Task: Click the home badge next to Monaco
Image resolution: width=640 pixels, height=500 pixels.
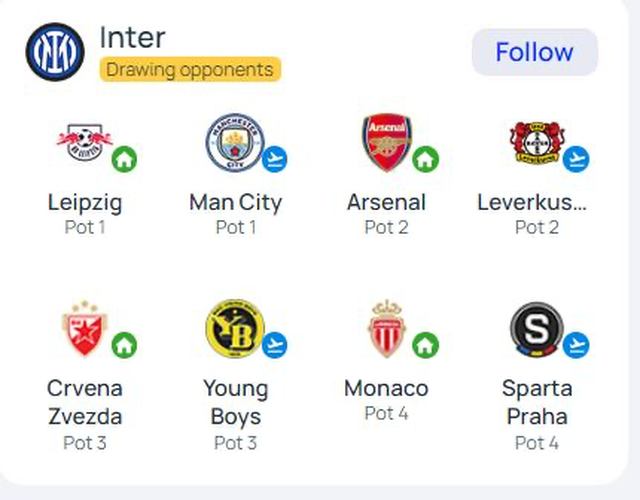Action: point(426,345)
